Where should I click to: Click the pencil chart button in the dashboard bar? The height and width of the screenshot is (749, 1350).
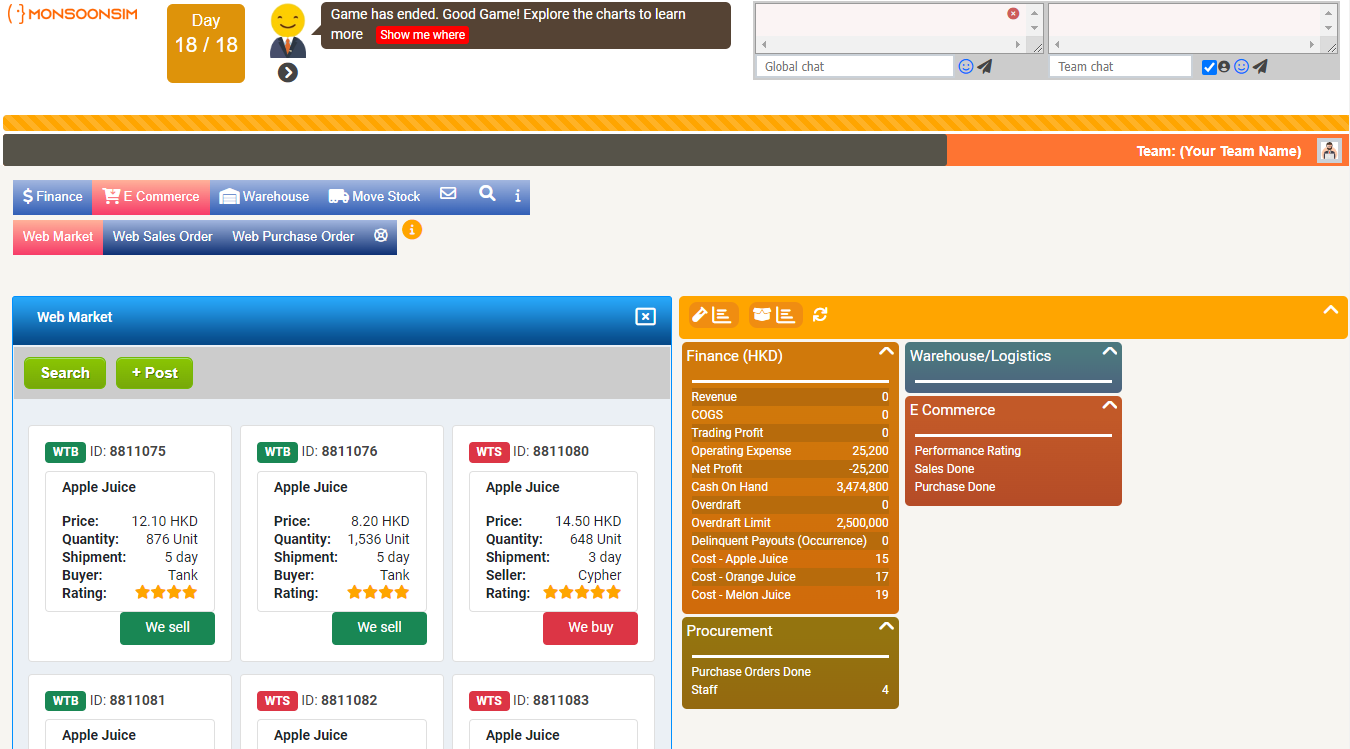point(713,315)
